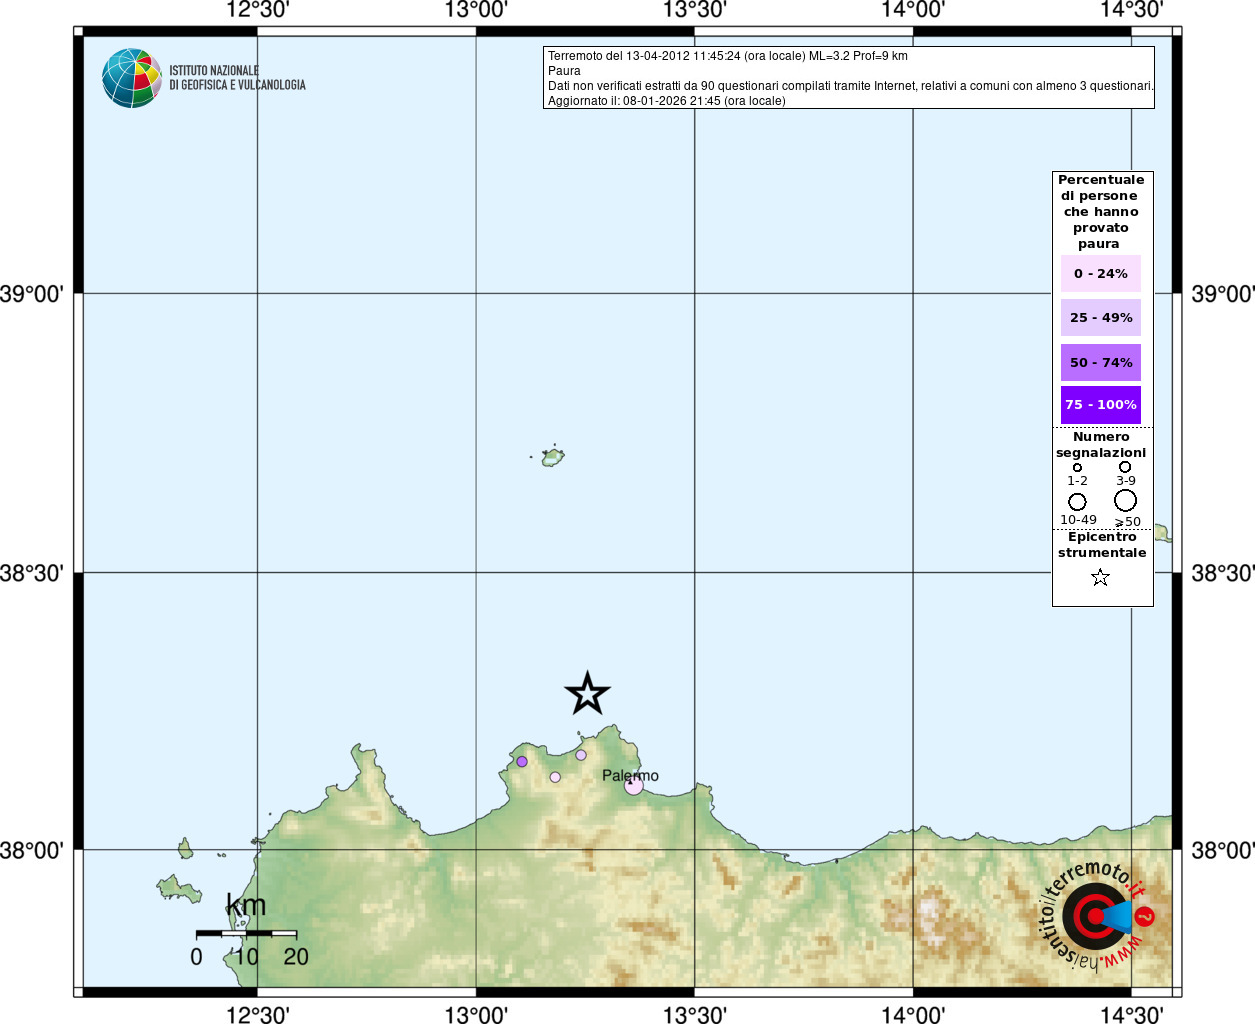This screenshot has height=1024, width=1255.
Task: Click the Palermo city label
Action: [x=630, y=775]
